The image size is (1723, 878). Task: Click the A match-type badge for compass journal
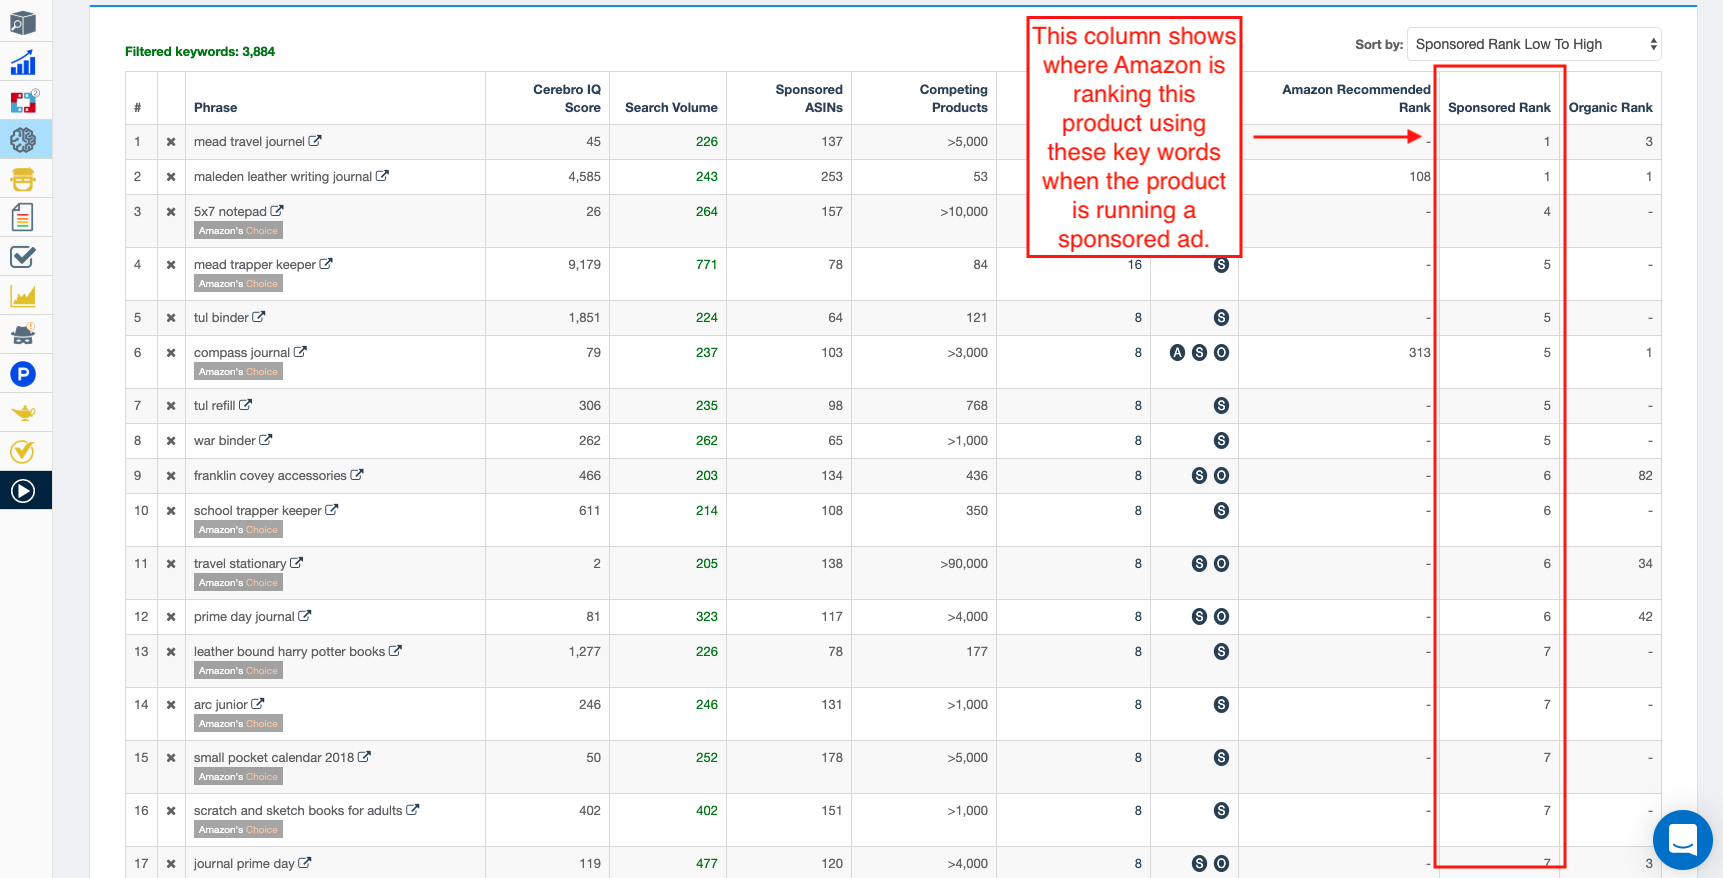(x=1177, y=353)
